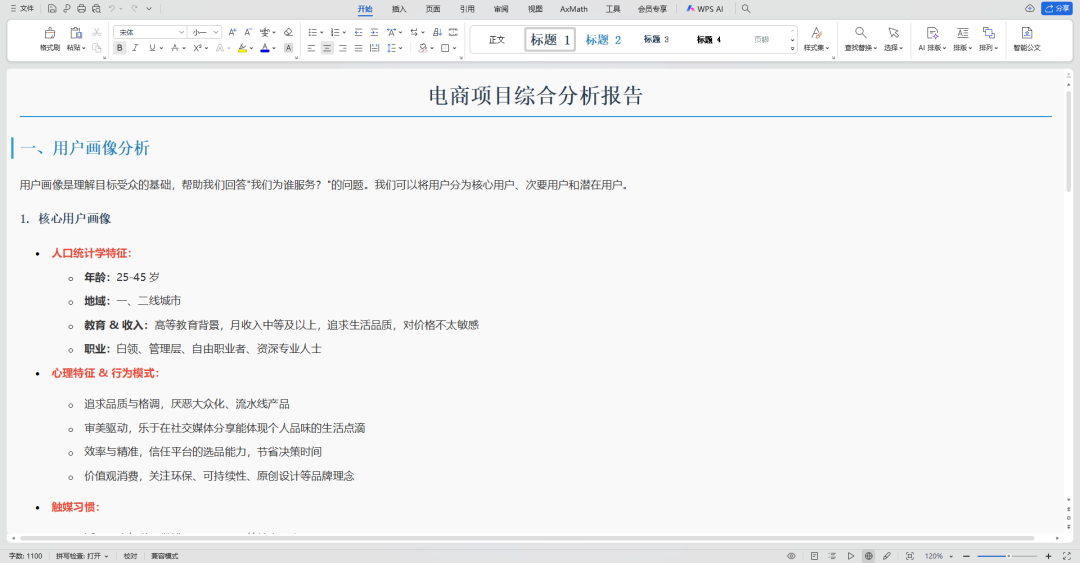Open WPS AI

coord(705,9)
